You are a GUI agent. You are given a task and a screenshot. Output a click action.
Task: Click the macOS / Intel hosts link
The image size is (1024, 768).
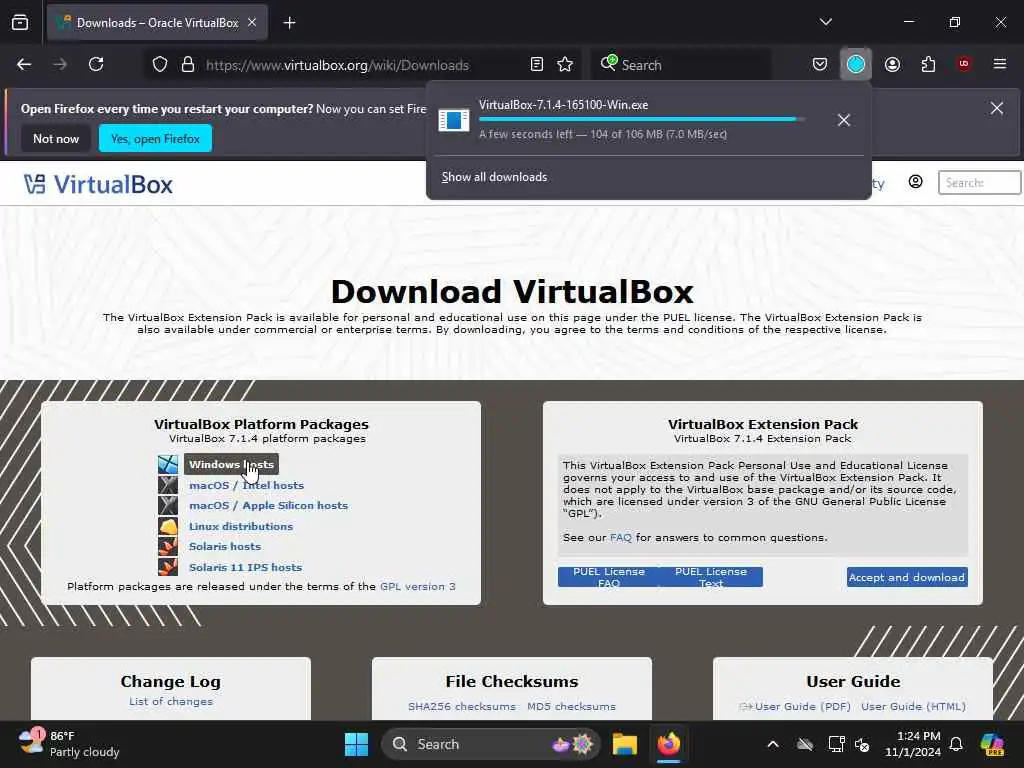click(246, 485)
